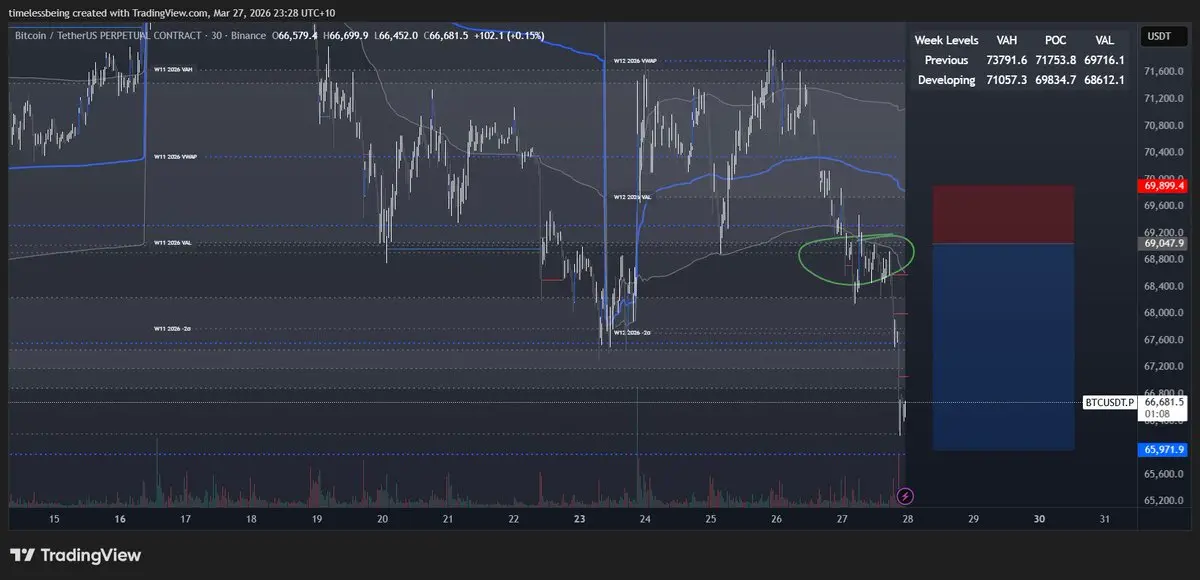This screenshot has height=580, width=1200.
Task: Click date 21 on the time axis
Action: coord(448,519)
